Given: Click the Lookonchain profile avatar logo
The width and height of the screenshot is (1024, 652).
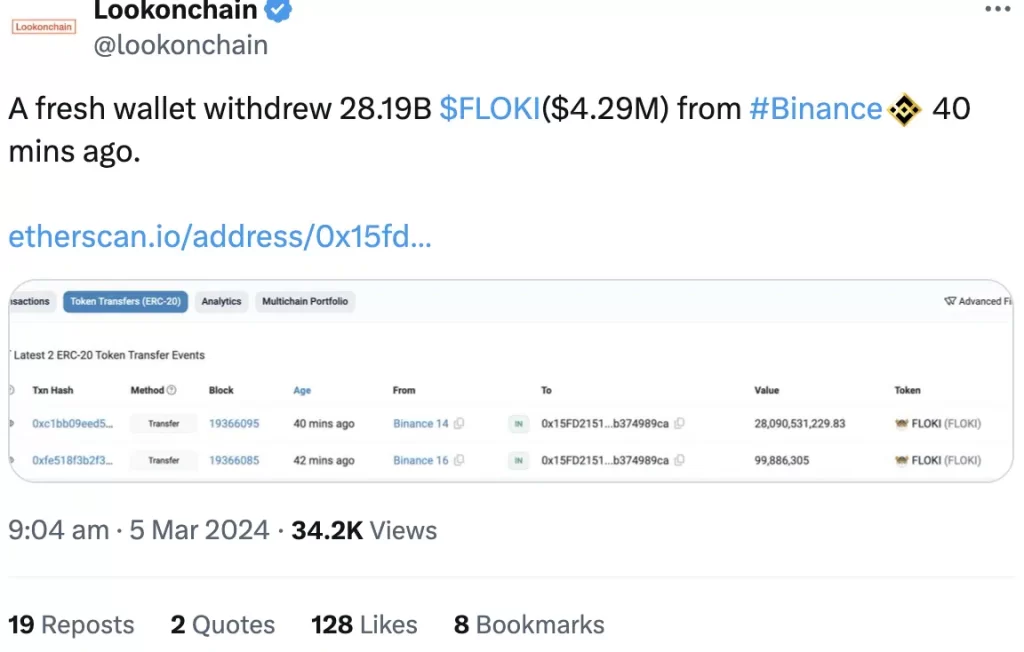Looking at the screenshot, I should (42, 27).
